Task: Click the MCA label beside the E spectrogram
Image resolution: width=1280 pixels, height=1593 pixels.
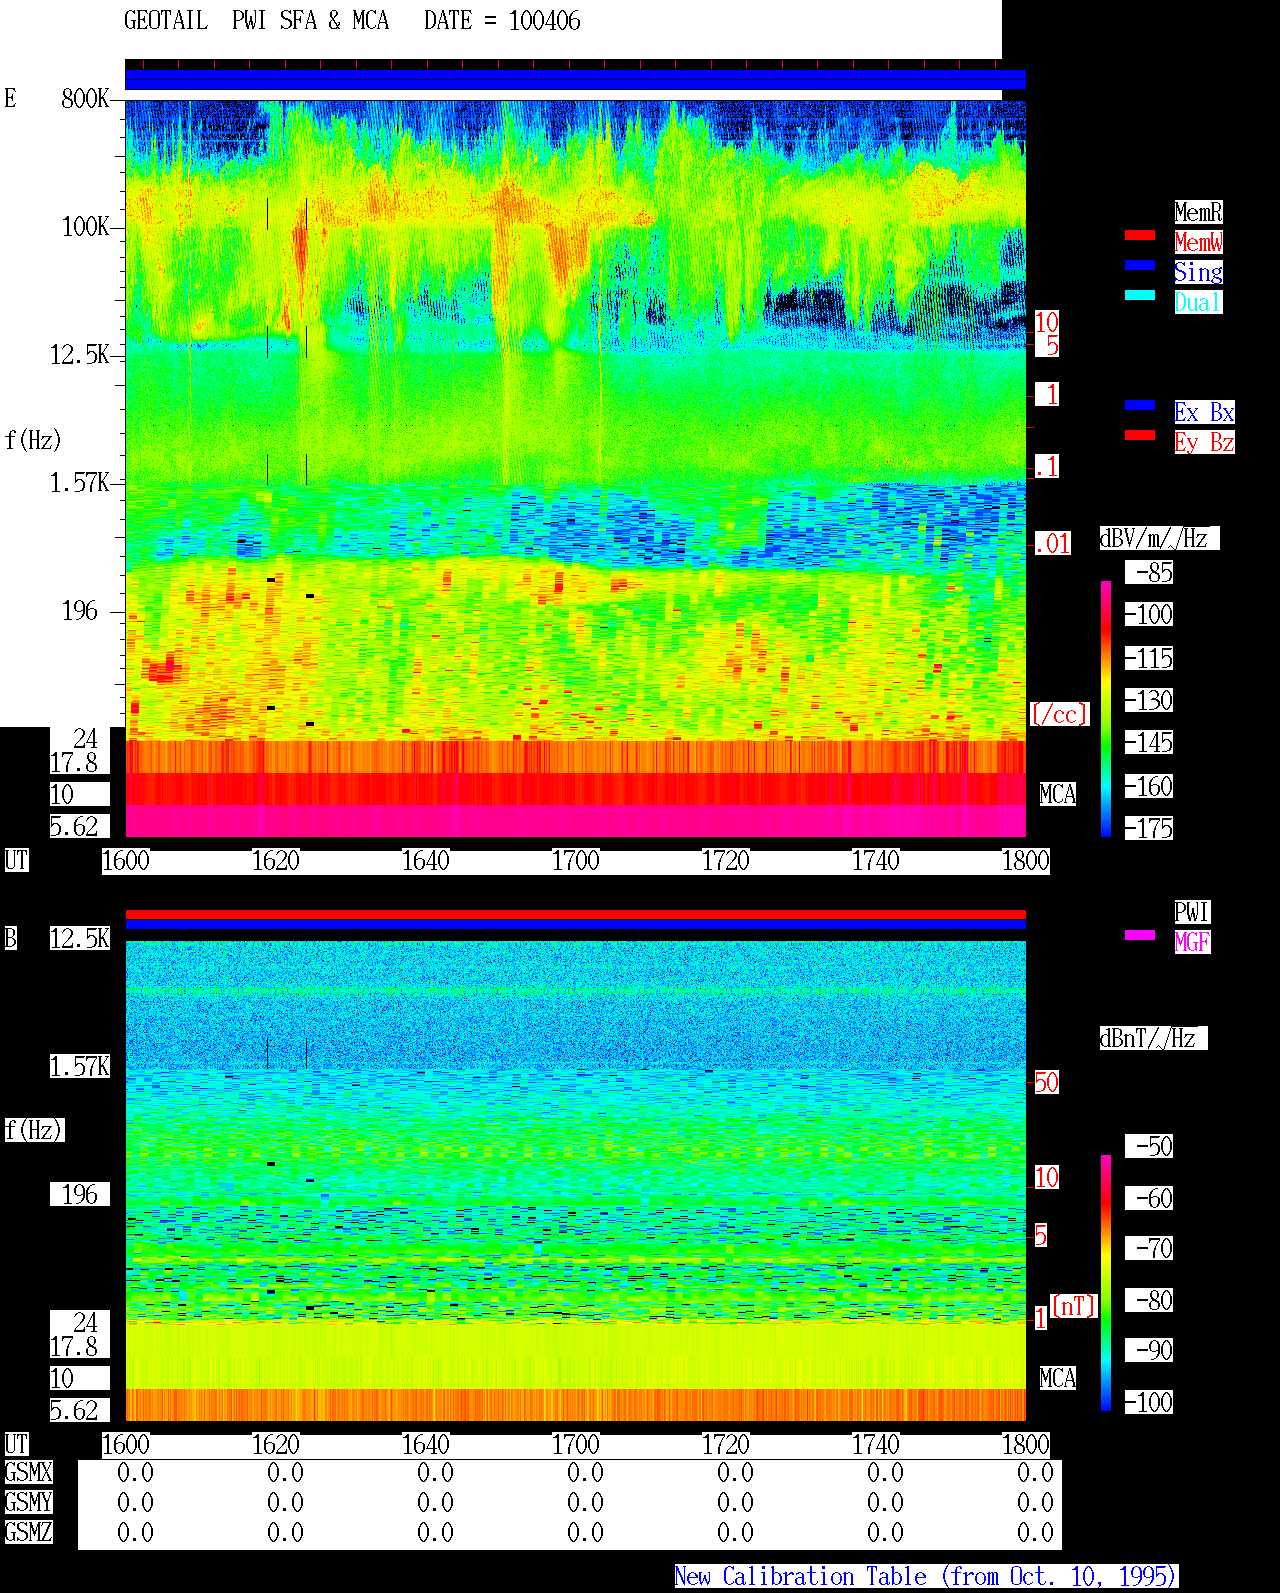Action: 1058,795
